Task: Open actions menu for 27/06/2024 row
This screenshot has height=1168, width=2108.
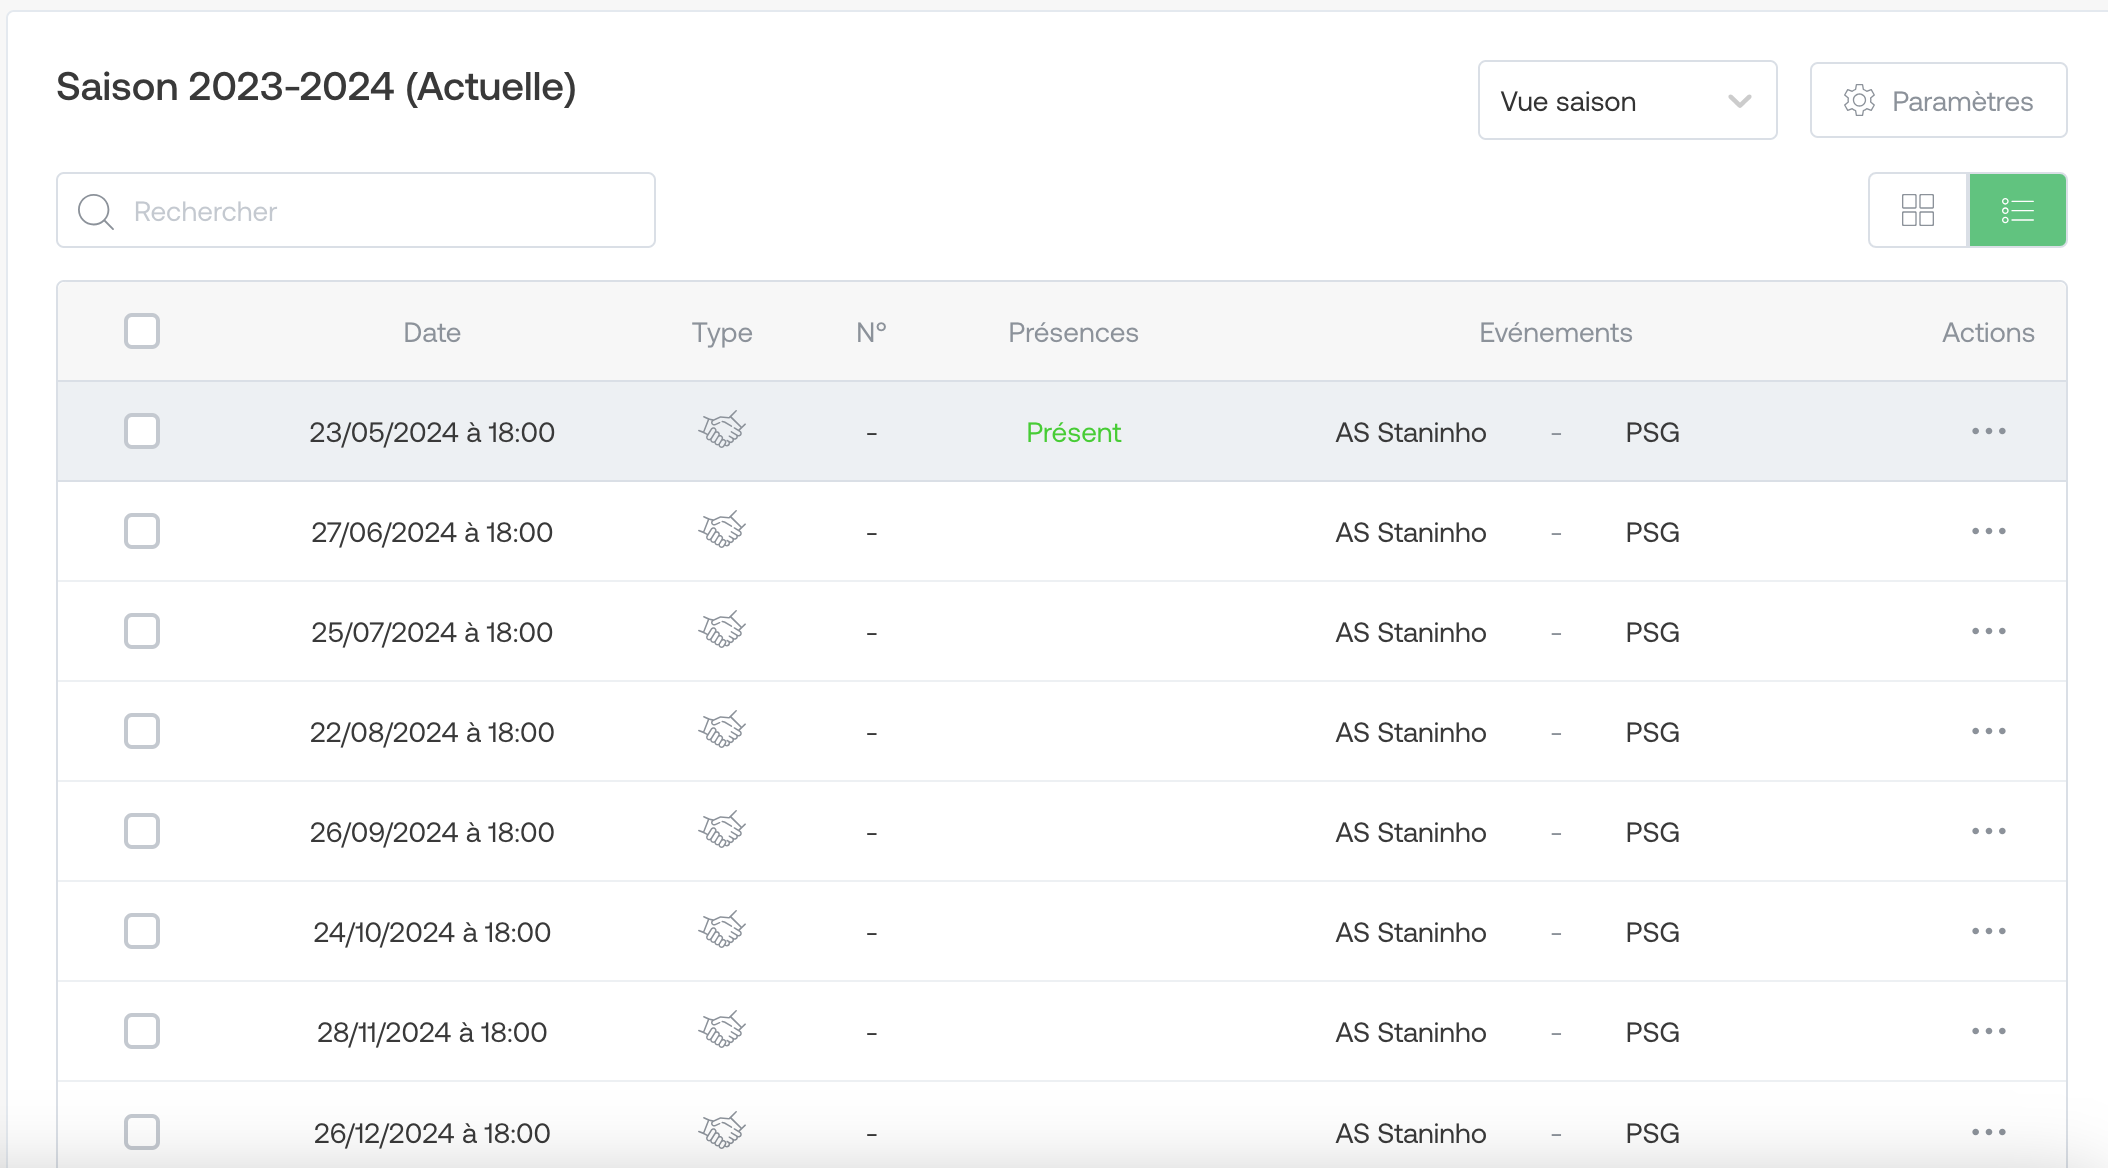Action: [1989, 531]
